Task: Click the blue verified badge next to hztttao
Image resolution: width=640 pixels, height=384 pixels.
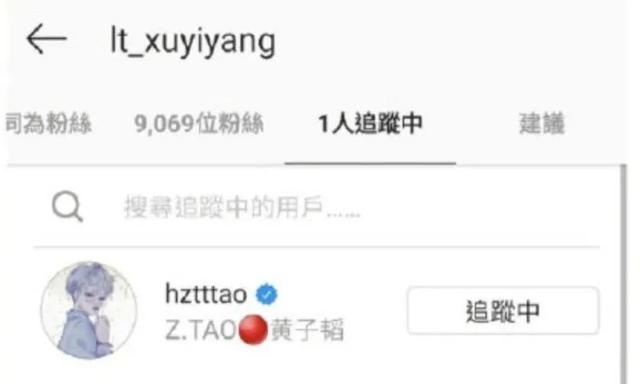Action: click(x=267, y=294)
